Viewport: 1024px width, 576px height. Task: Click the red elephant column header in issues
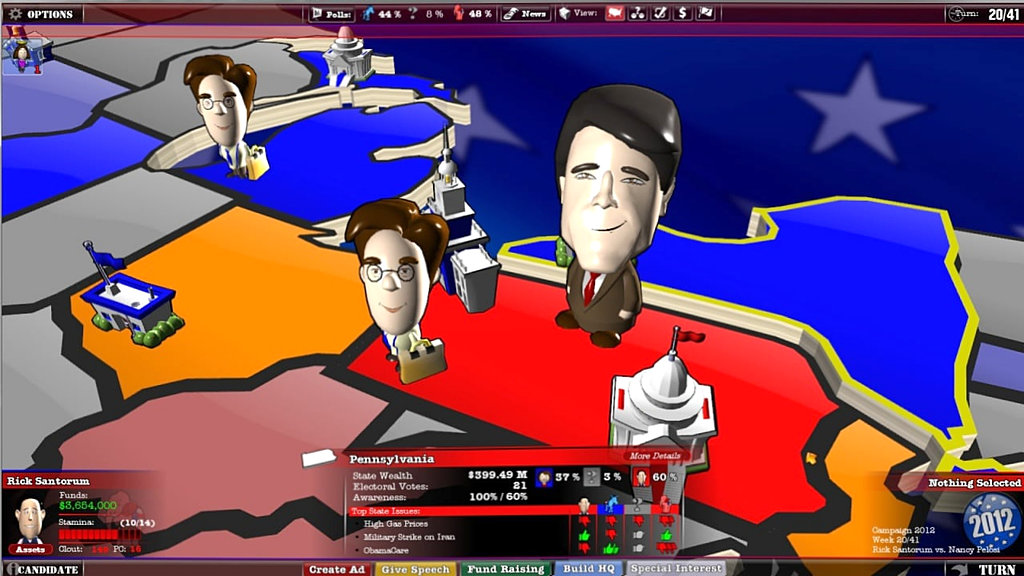[x=665, y=505]
